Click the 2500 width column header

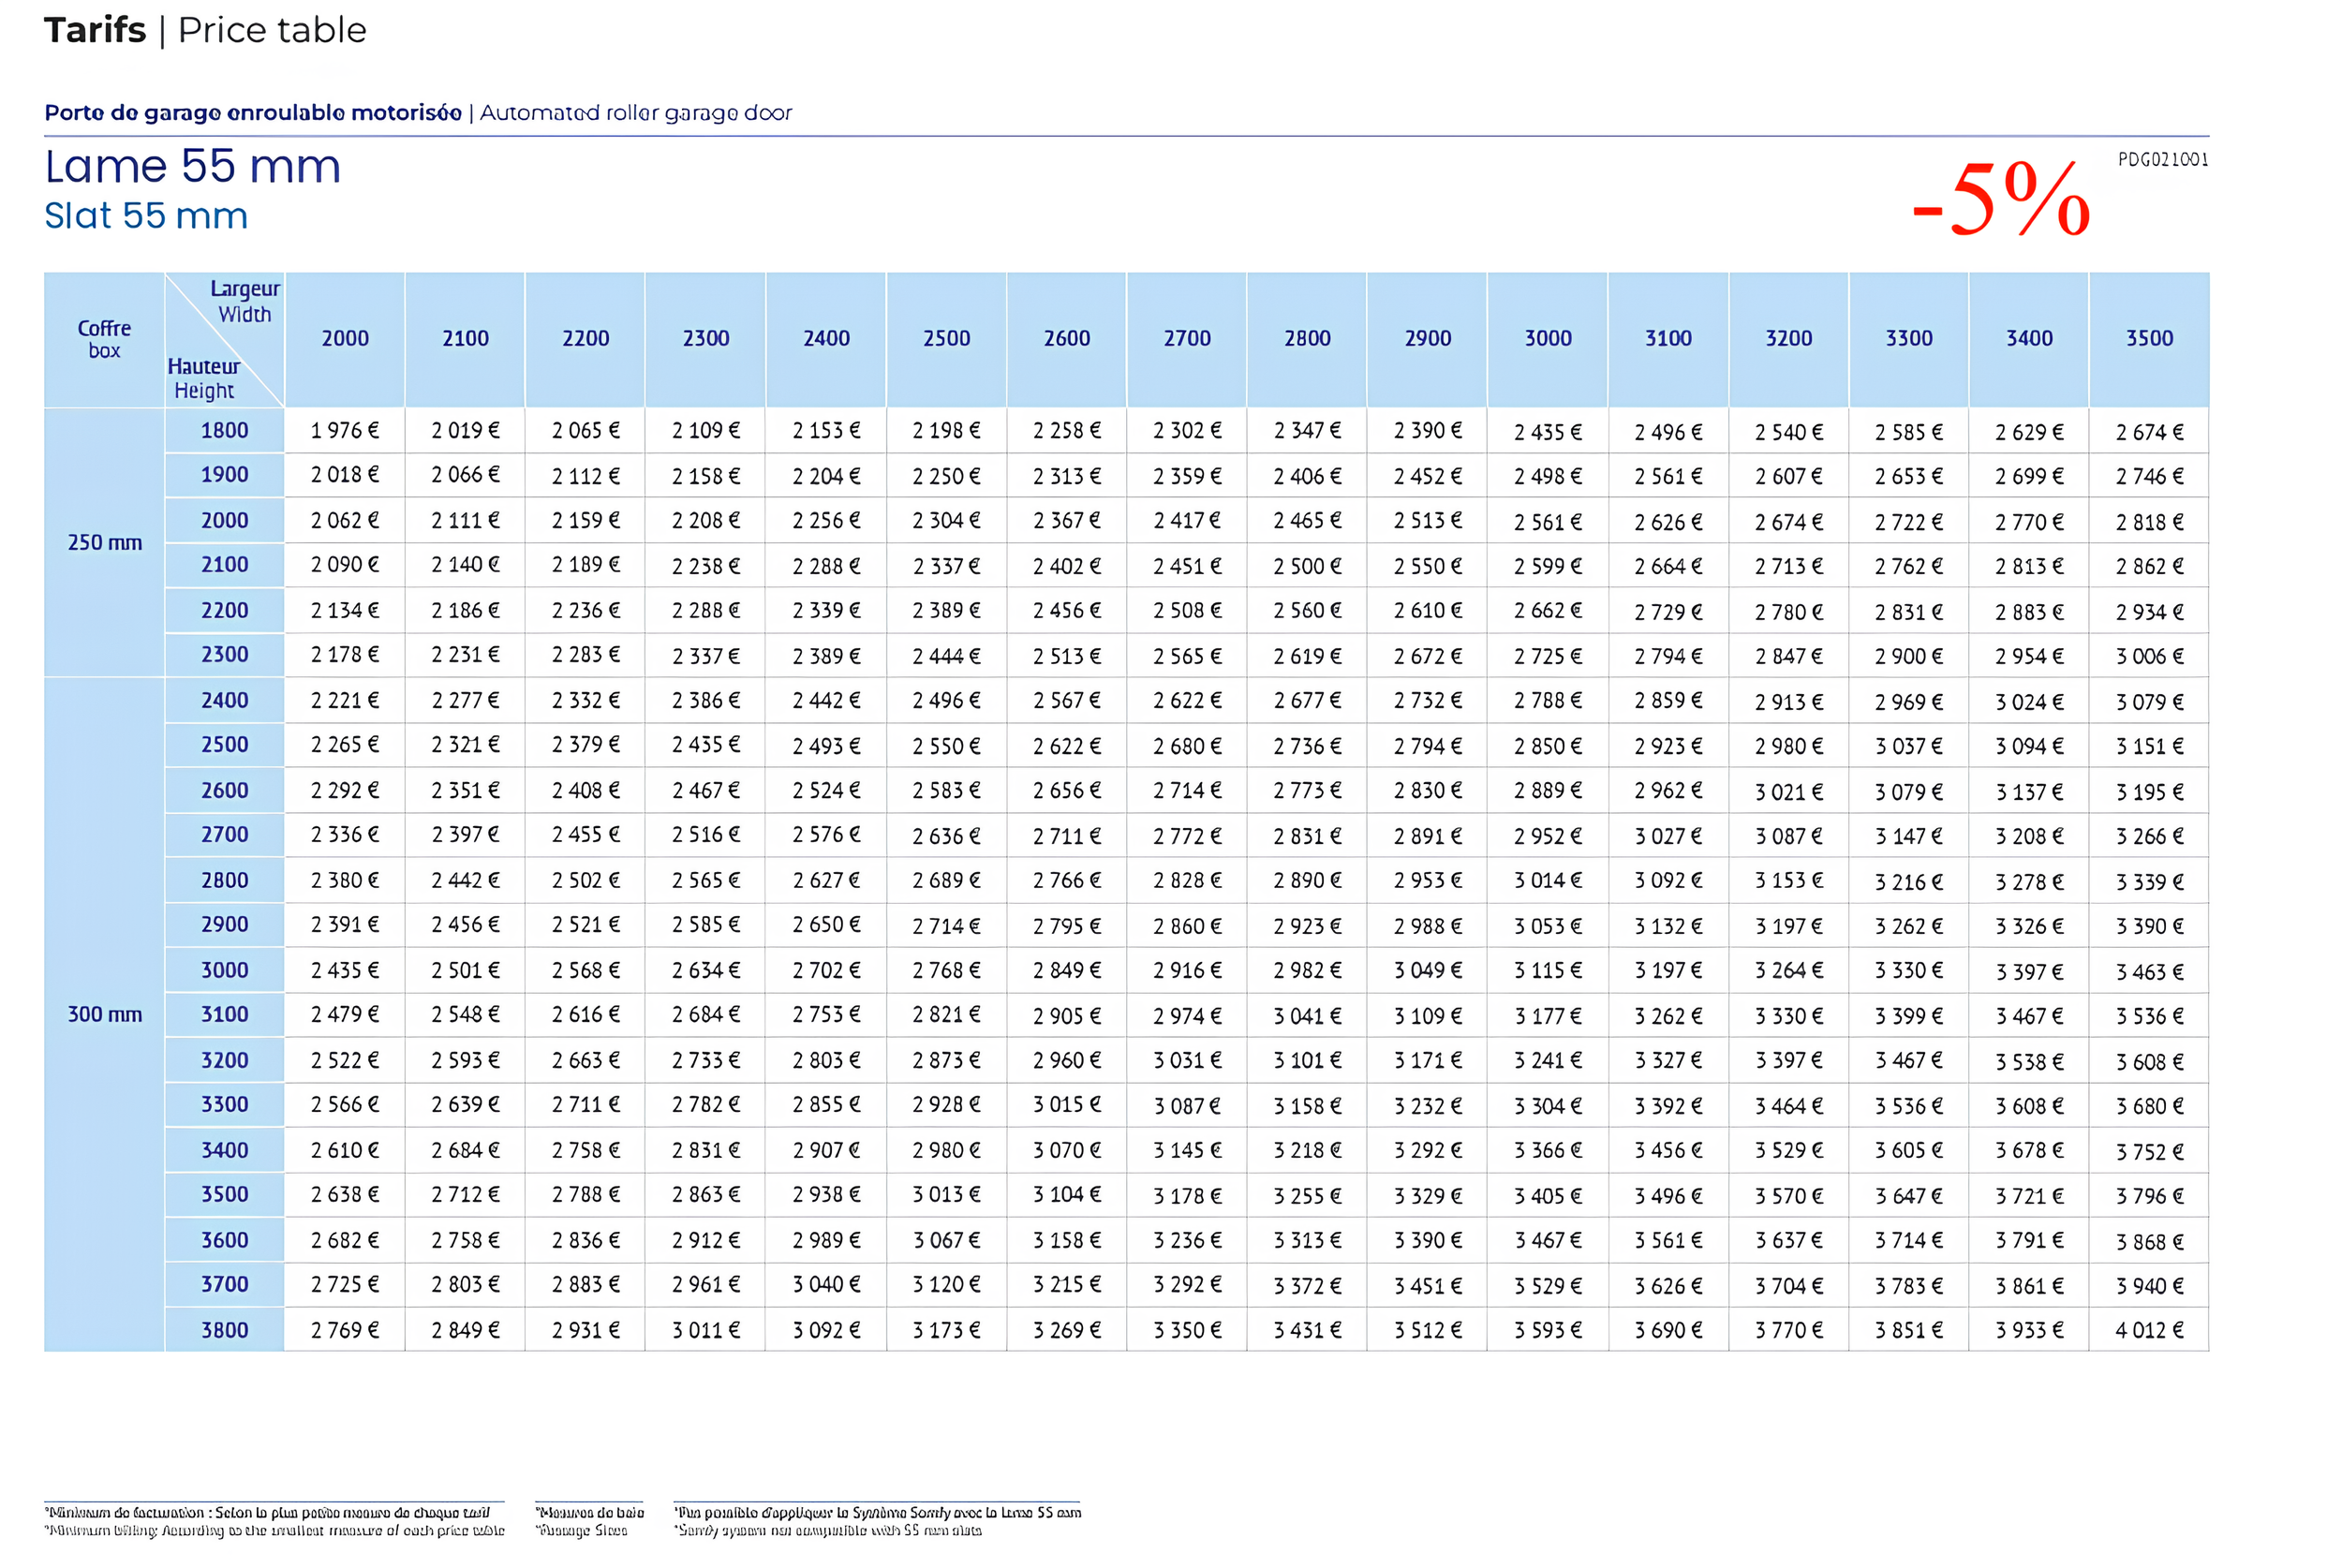click(x=946, y=338)
